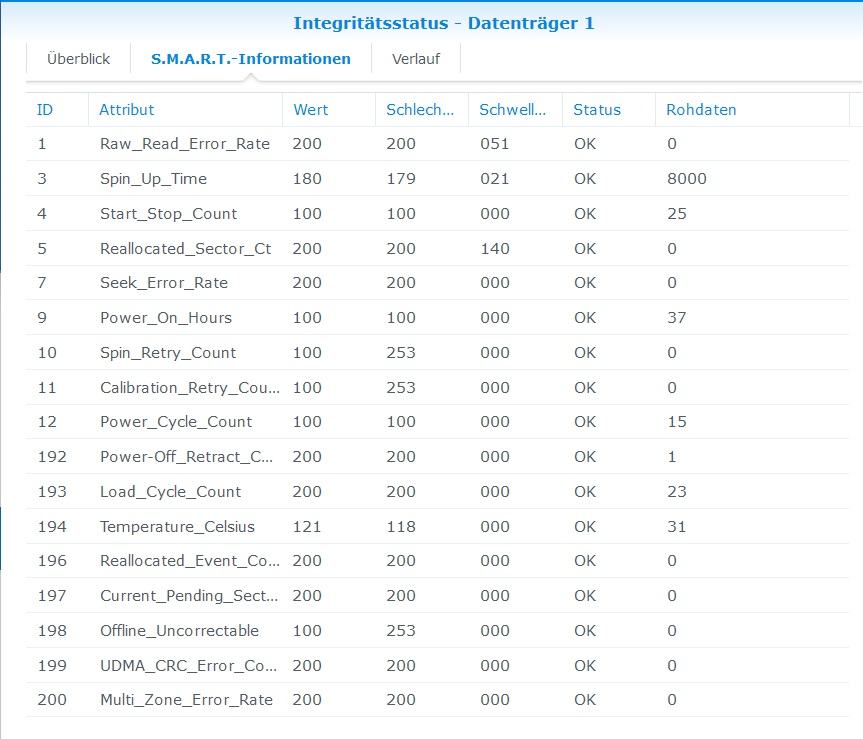Switch to the Überblick tab
This screenshot has height=739, width=863.
pos(78,58)
